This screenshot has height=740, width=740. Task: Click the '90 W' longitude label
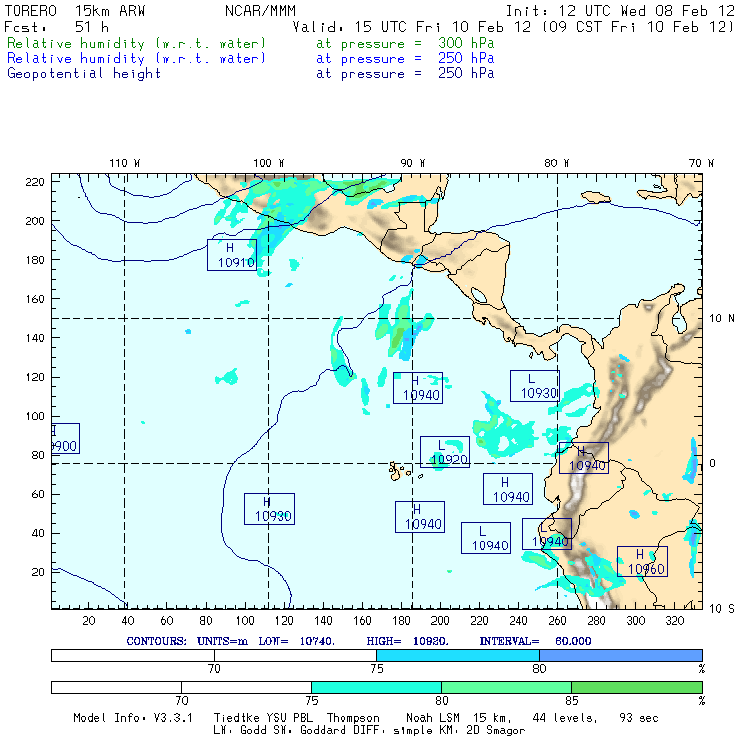tap(412, 163)
